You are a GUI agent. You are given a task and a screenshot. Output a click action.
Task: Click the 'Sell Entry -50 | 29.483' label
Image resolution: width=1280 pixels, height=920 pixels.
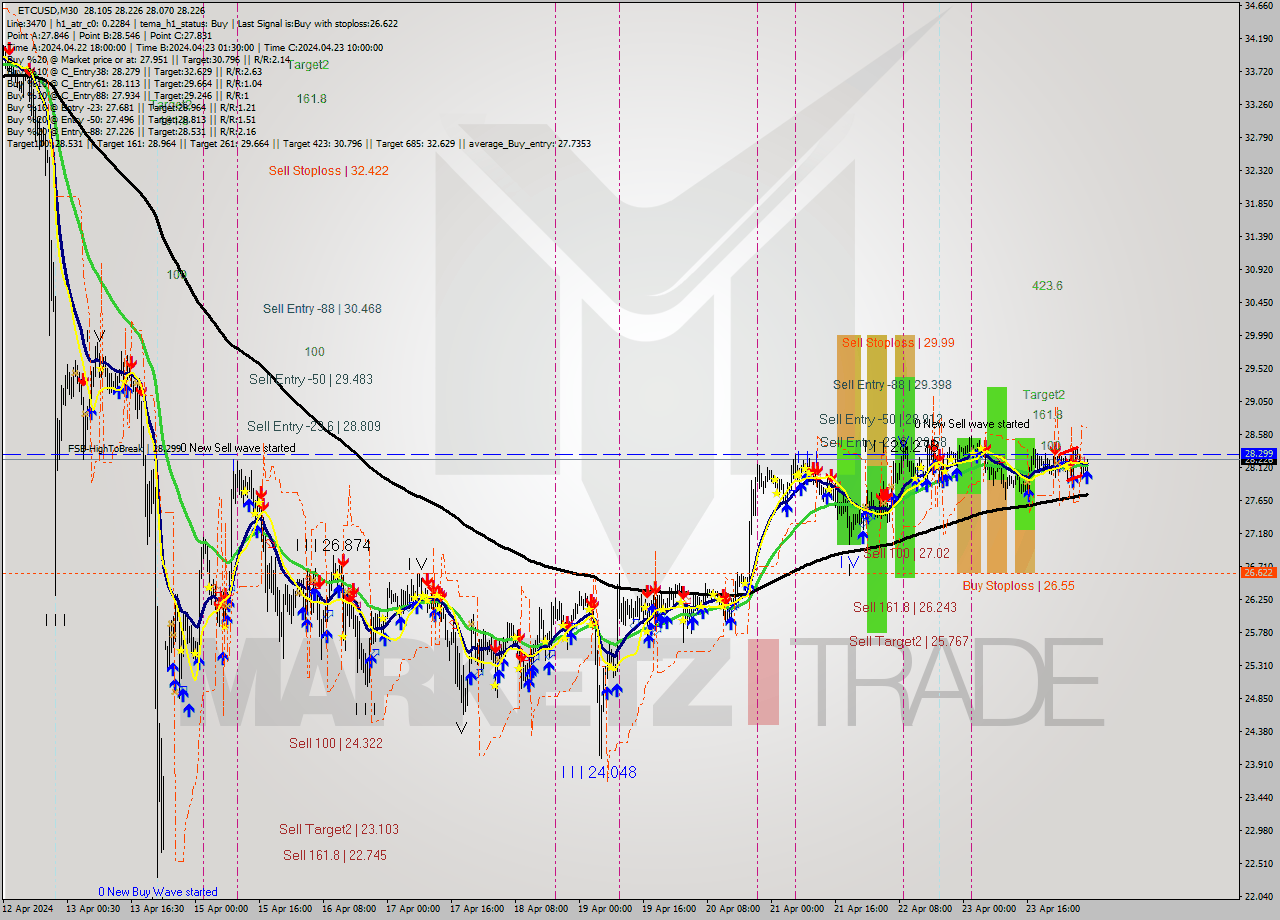pyautogui.click(x=310, y=380)
